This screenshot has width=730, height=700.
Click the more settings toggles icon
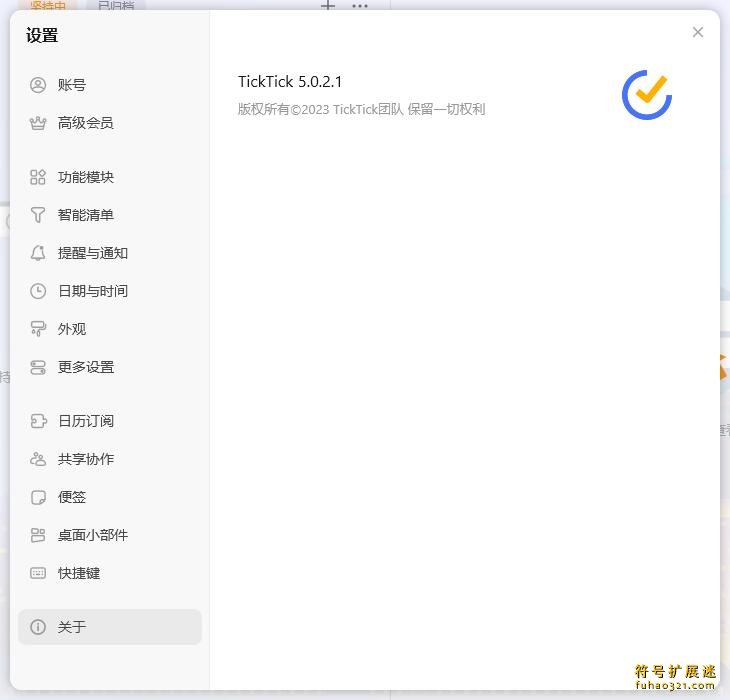point(38,367)
